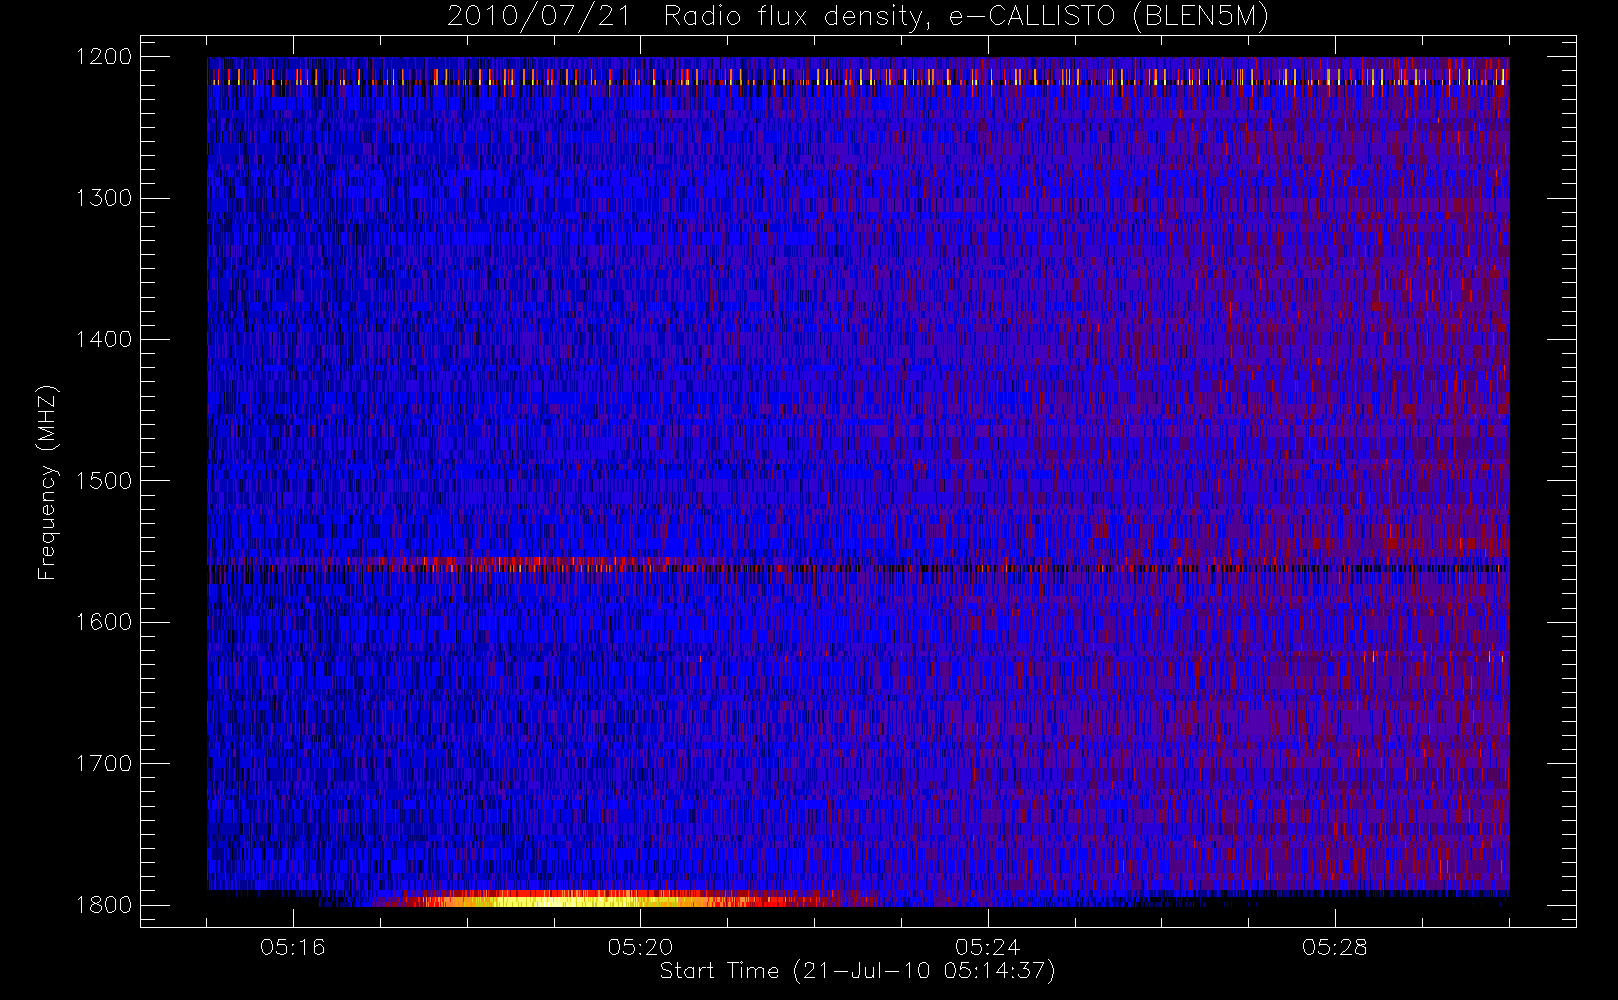Select the 1700 frequency axis label
Screen dimensions: 1618x1000
coord(104,763)
